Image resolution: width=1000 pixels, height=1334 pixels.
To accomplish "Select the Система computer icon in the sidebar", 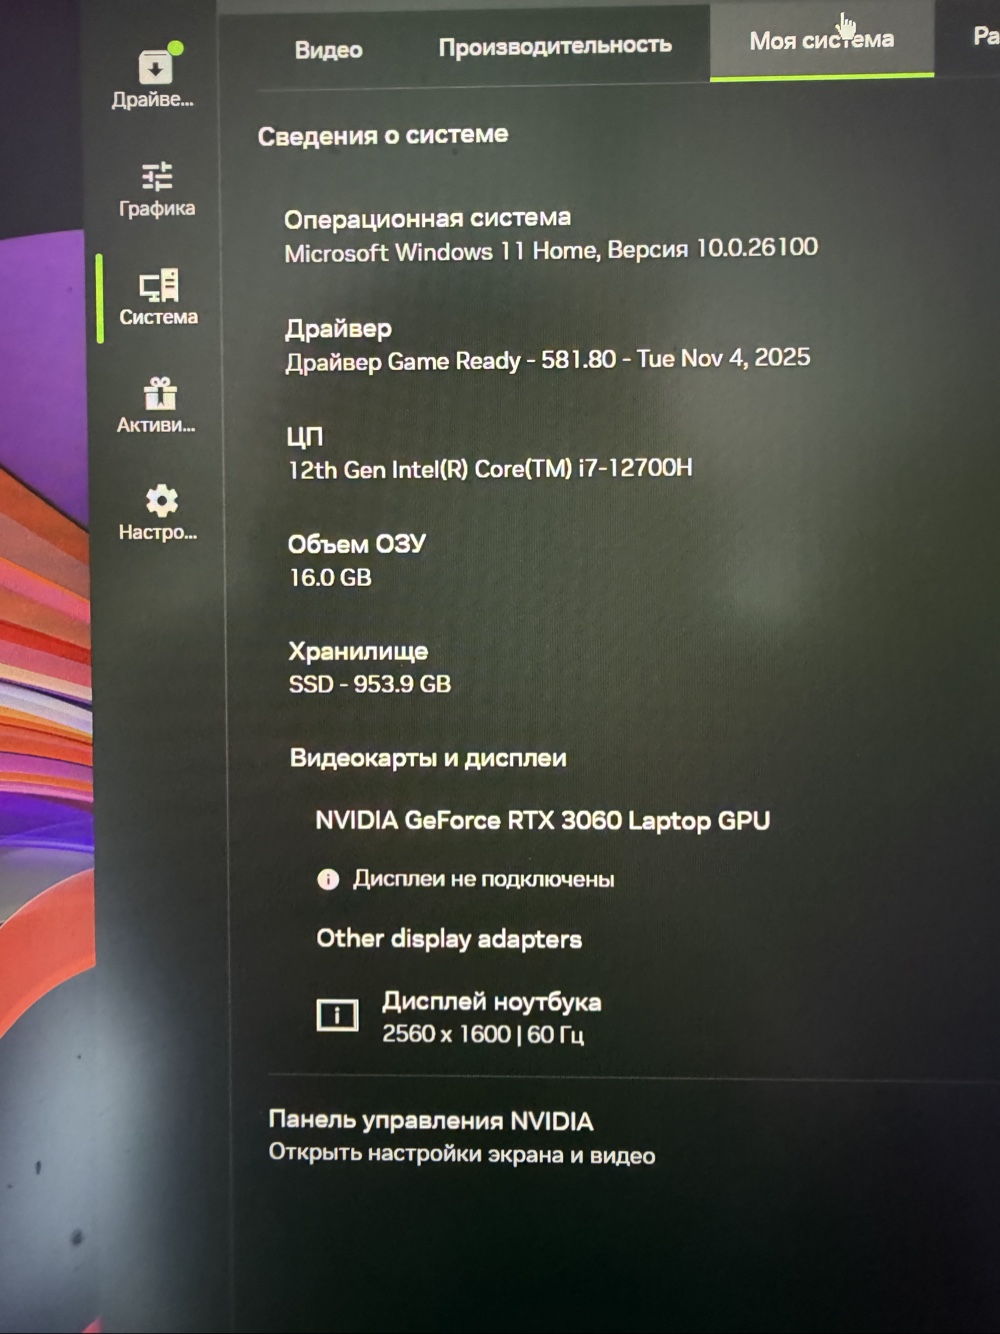I will click(x=158, y=297).
